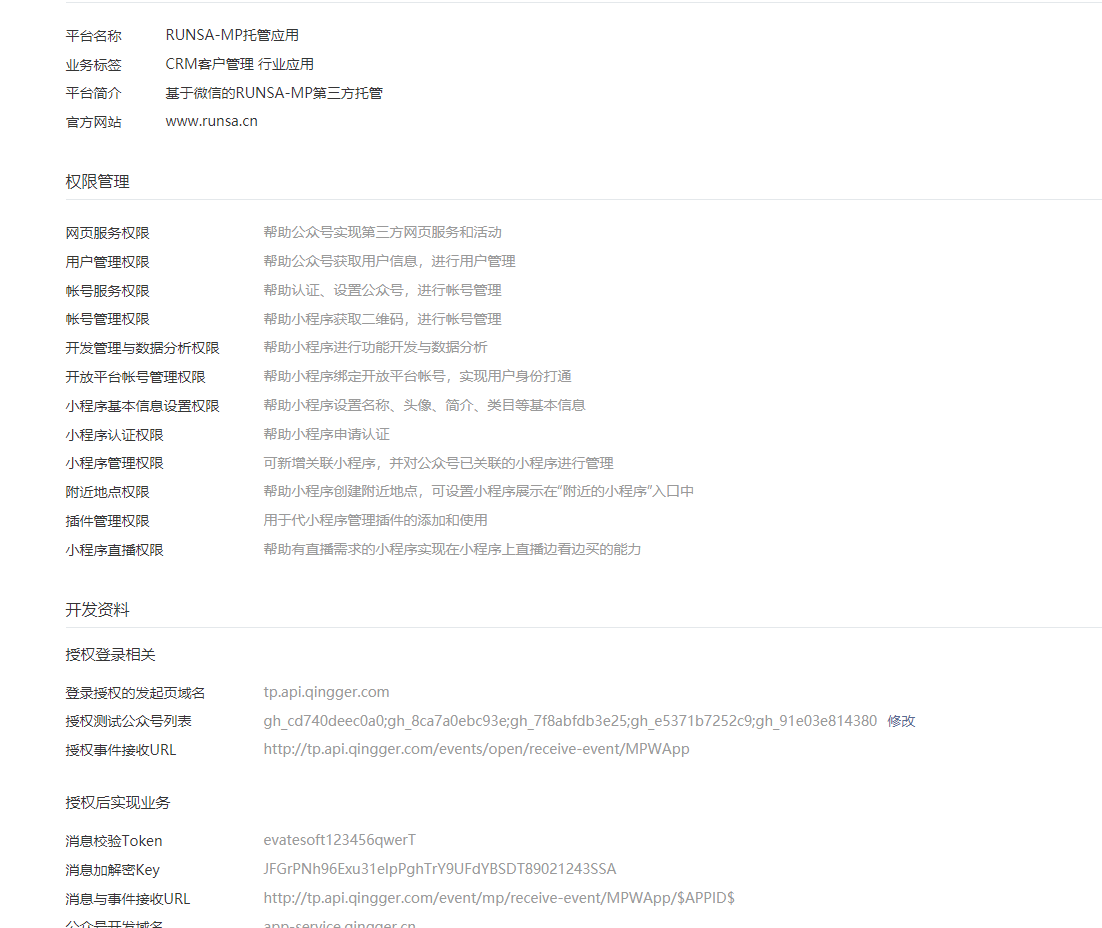1102x928 pixels.
Task: Click the message URL ending $APPID$
Action: point(499,898)
